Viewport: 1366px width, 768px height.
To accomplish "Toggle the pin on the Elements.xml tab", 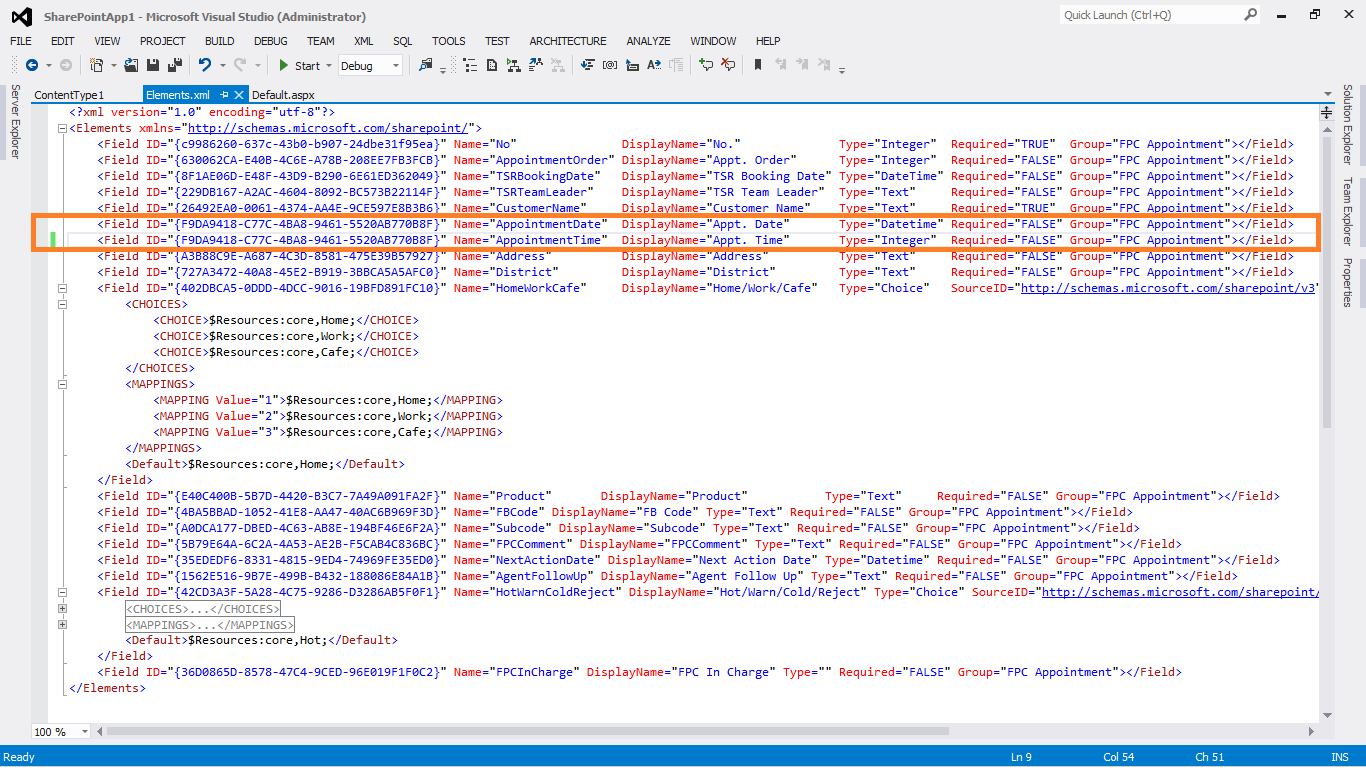I will 224,94.
